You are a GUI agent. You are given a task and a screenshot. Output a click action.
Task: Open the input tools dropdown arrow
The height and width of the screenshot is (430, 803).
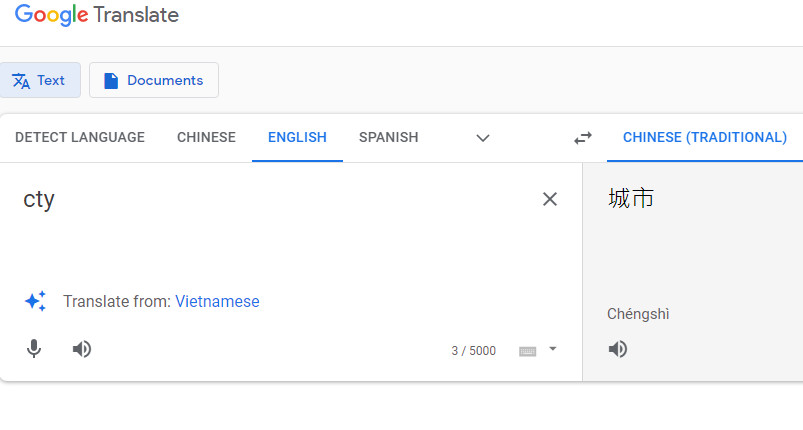tap(553, 349)
